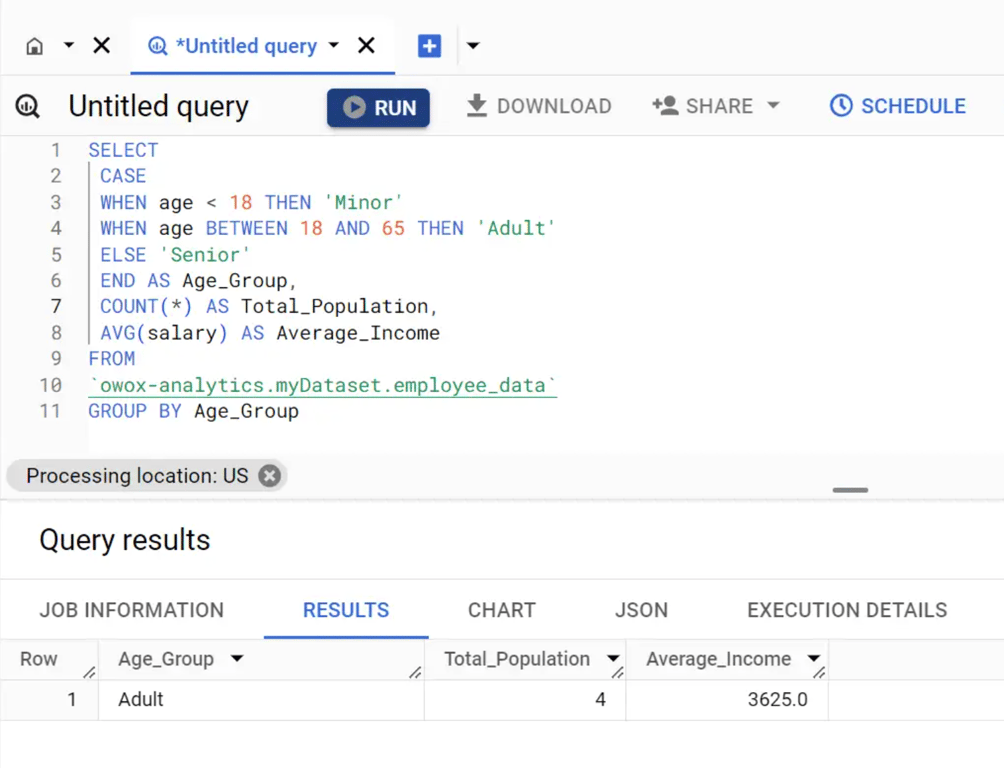
Task: Click the 'Minor' string literal
Action: (364, 202)
